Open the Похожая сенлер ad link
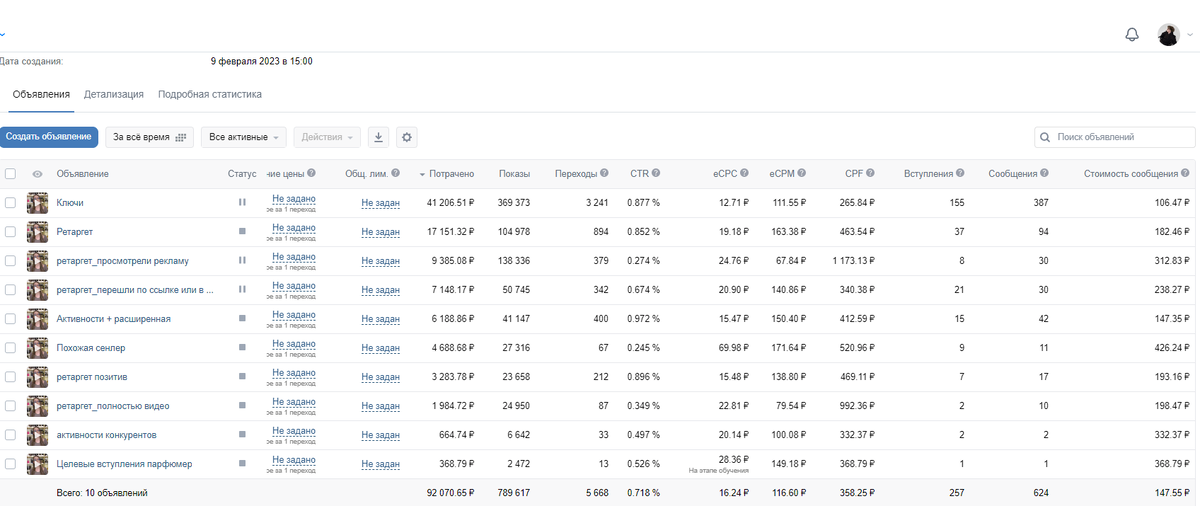This screenshot has width=1200, height=506. pos(91,348)
